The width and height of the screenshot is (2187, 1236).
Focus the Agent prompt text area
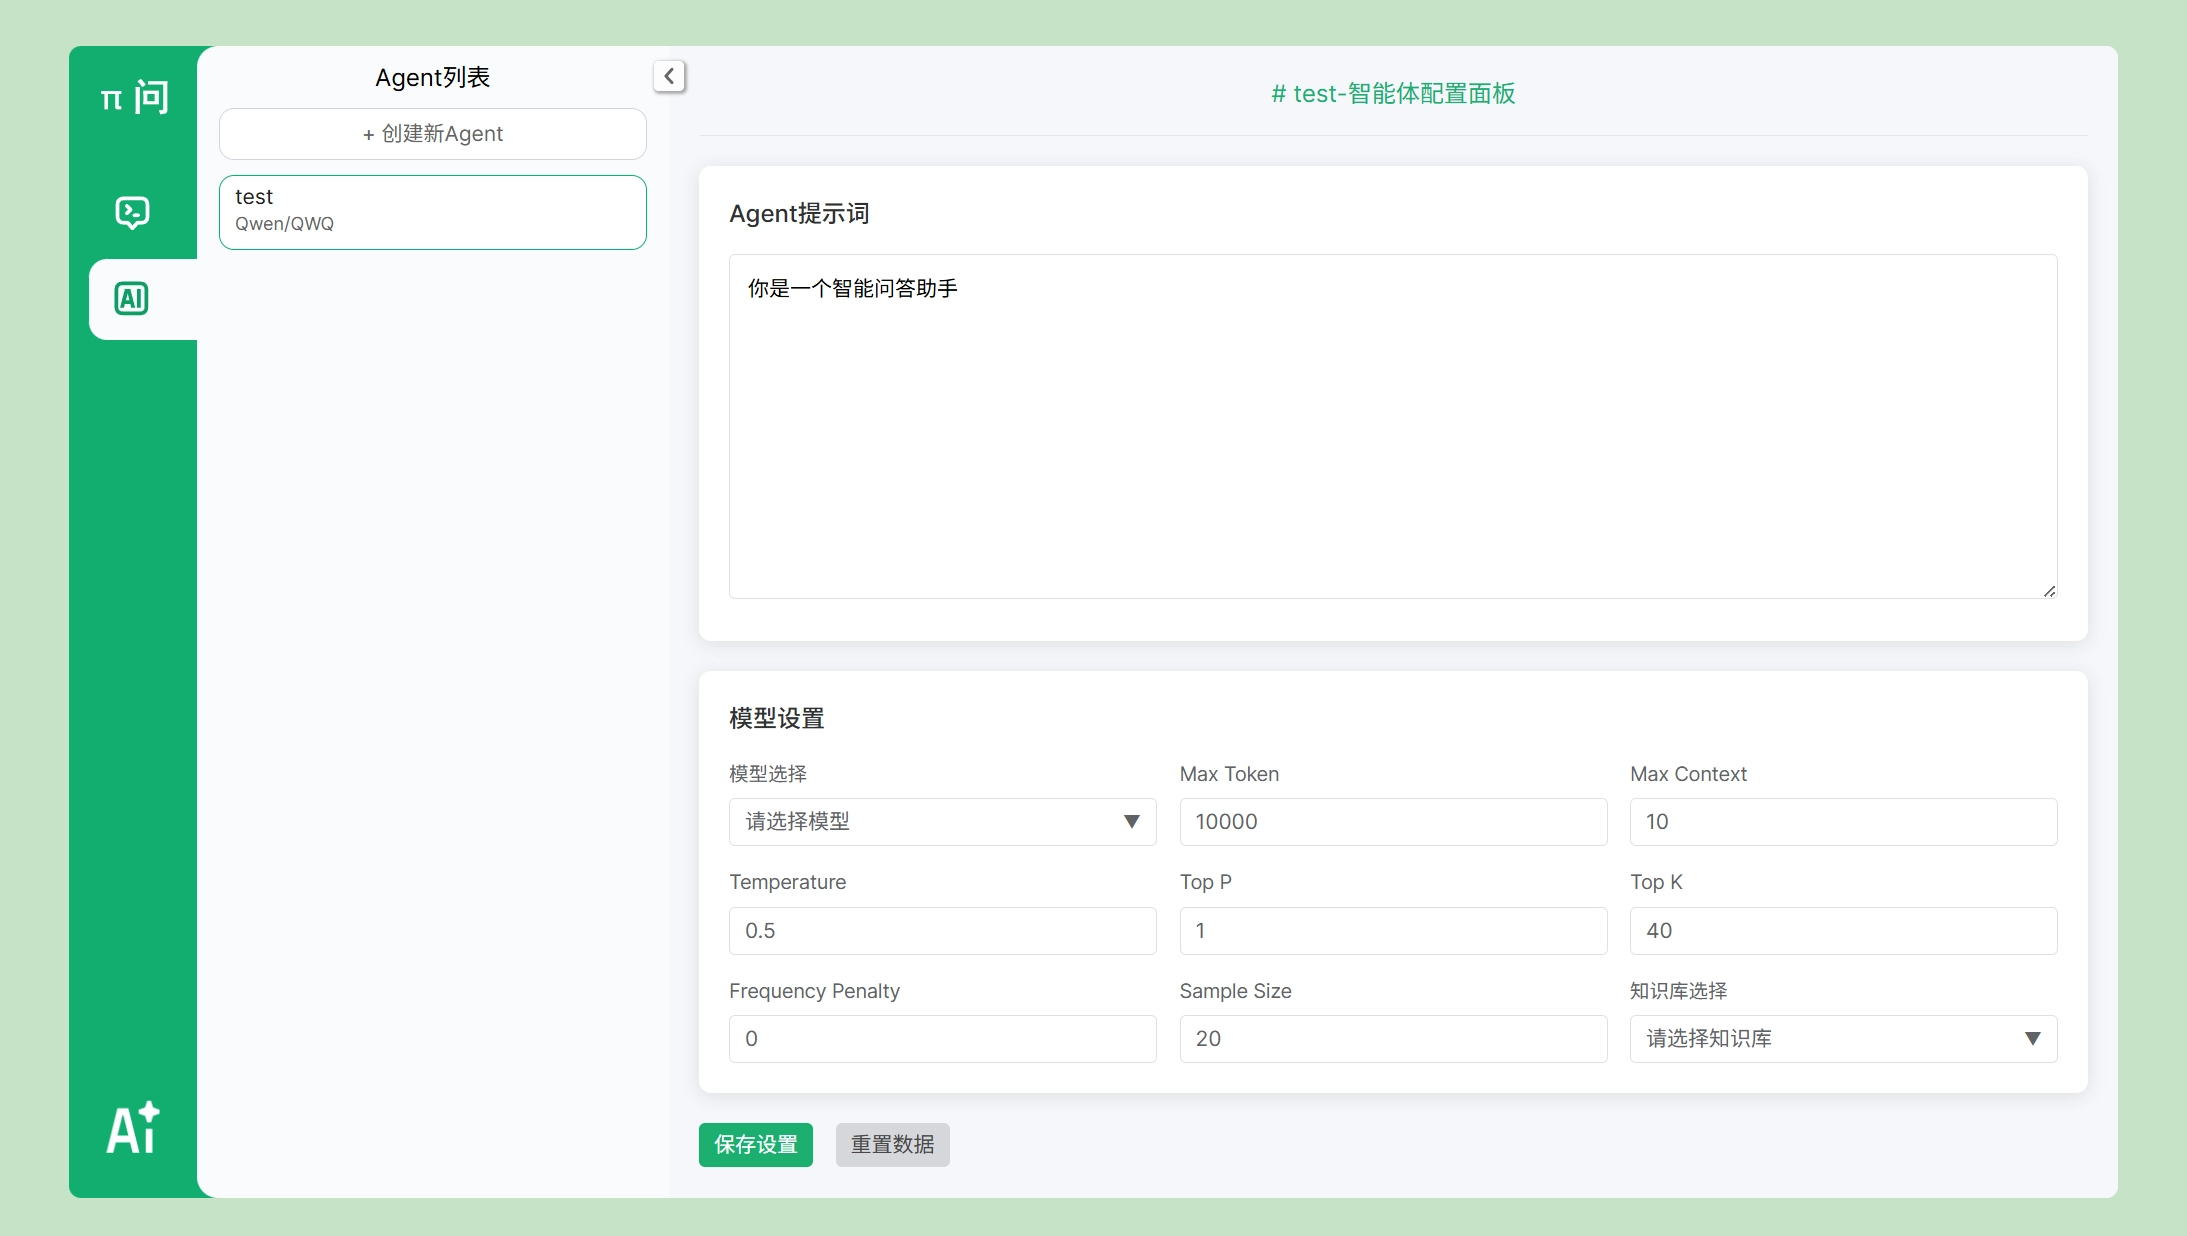coord(1392,427)
